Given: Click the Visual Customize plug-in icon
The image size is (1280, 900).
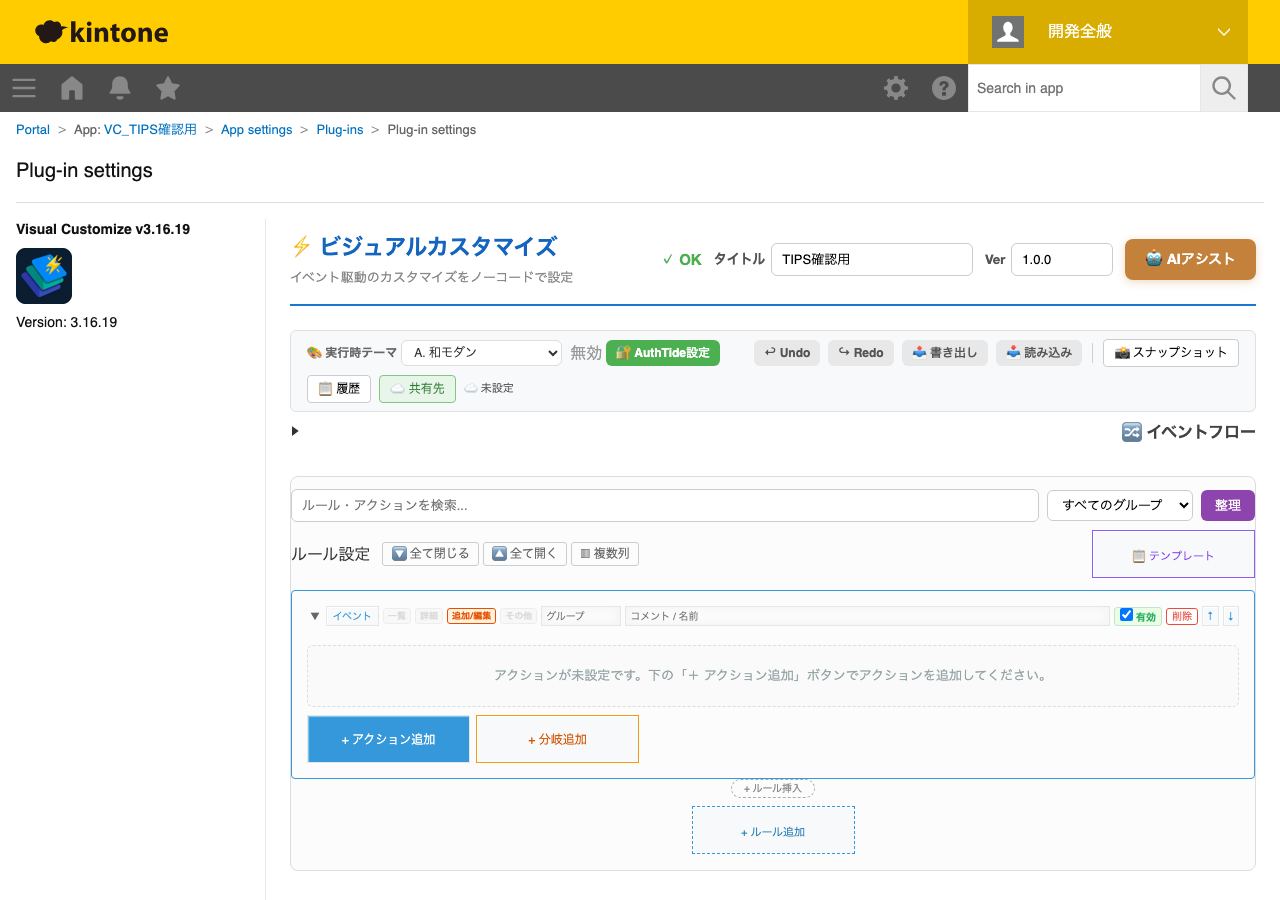Looking at the screenshot, I should click(x=44, y=276).
